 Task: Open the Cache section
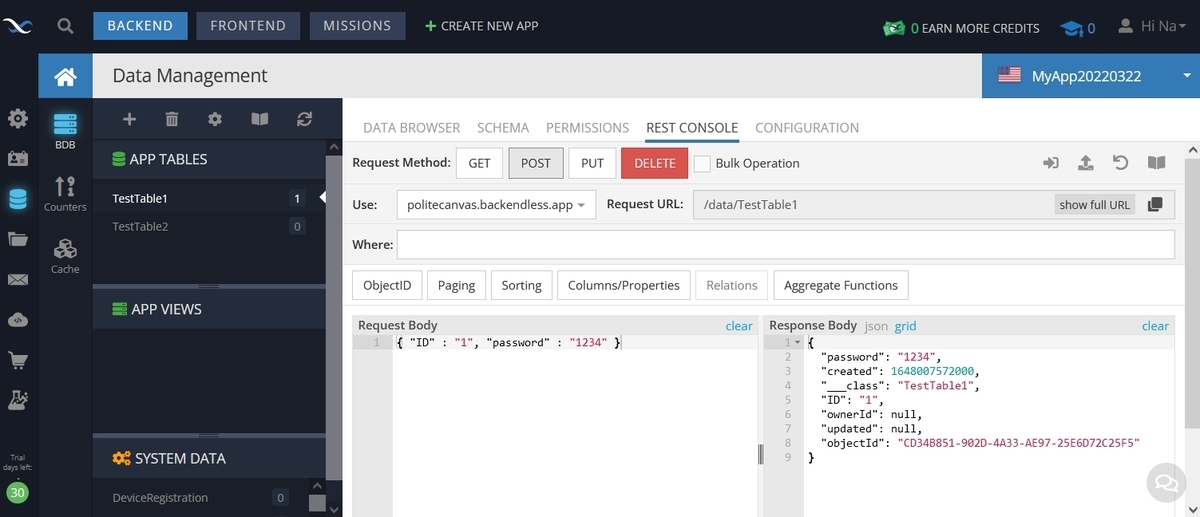65,256
